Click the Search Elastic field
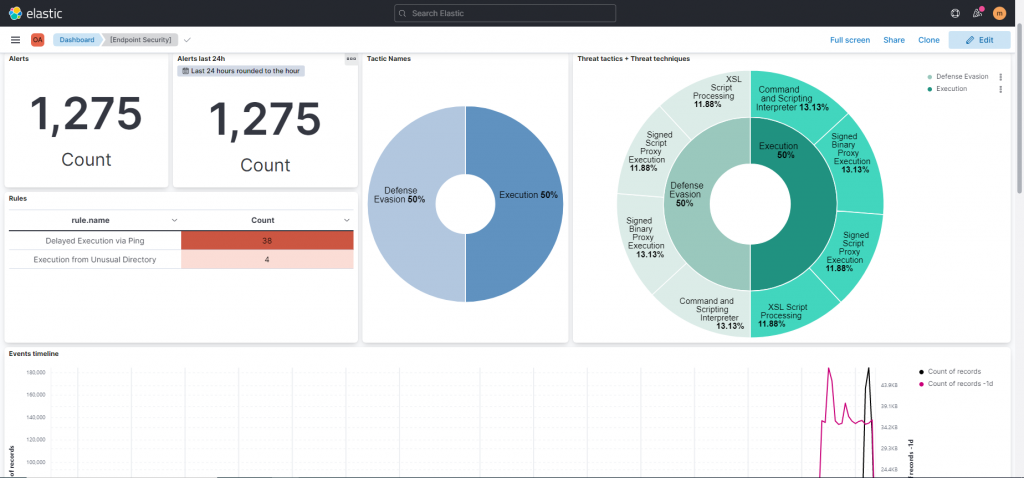1024x478 pixels. pos(505,13)
